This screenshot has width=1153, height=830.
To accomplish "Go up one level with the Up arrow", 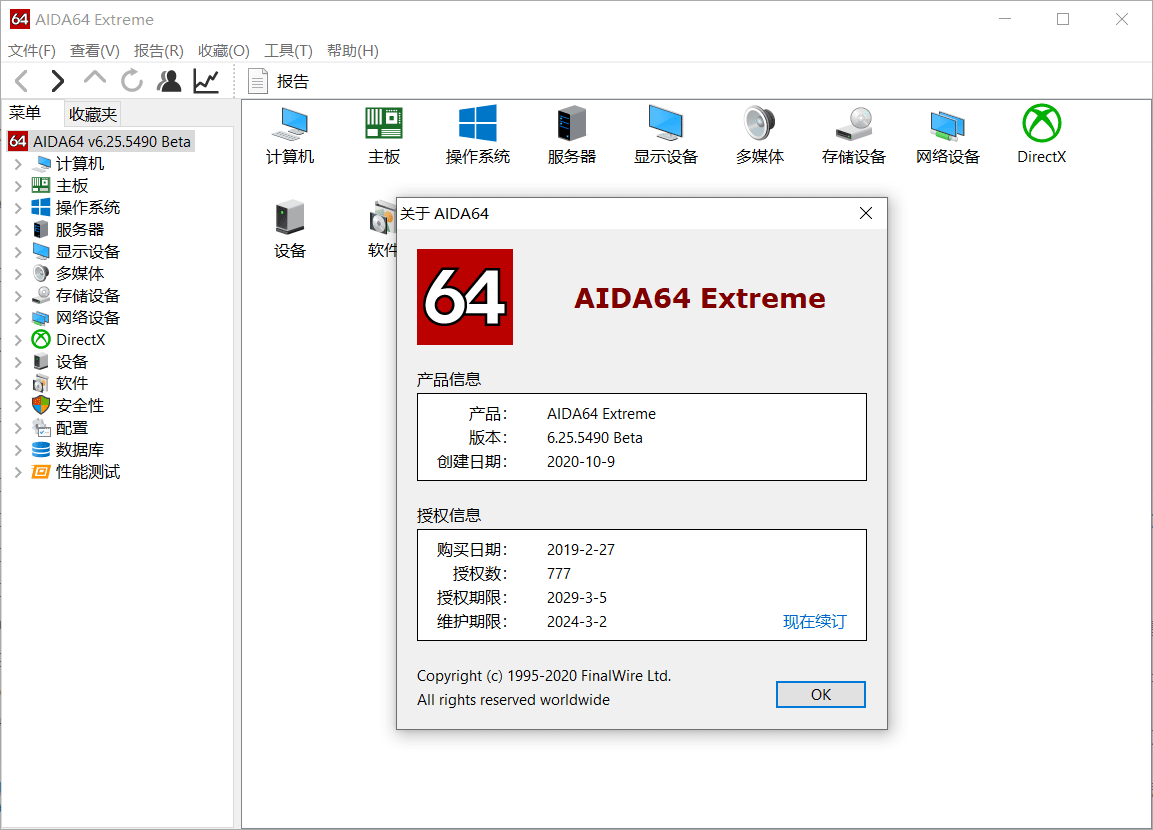I will 95,79.
